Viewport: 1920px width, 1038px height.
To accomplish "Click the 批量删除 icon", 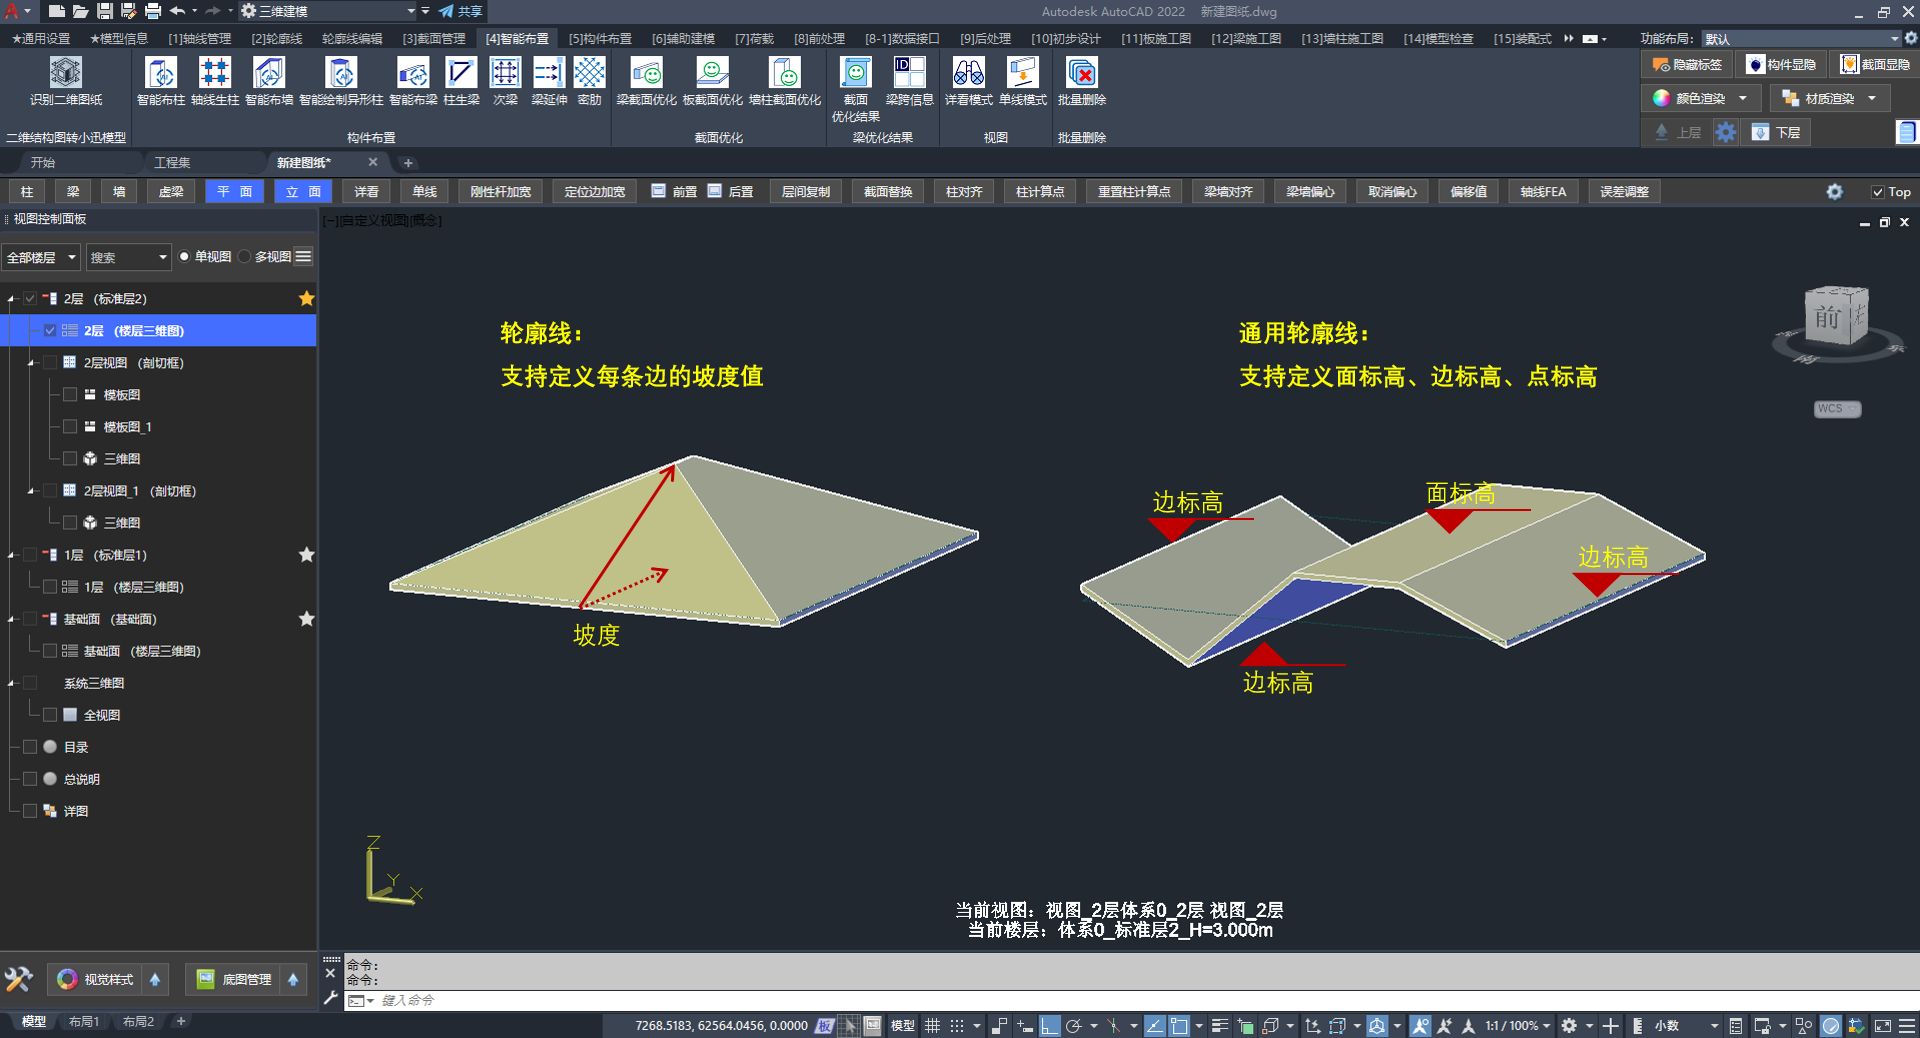I will (1081, 73).
